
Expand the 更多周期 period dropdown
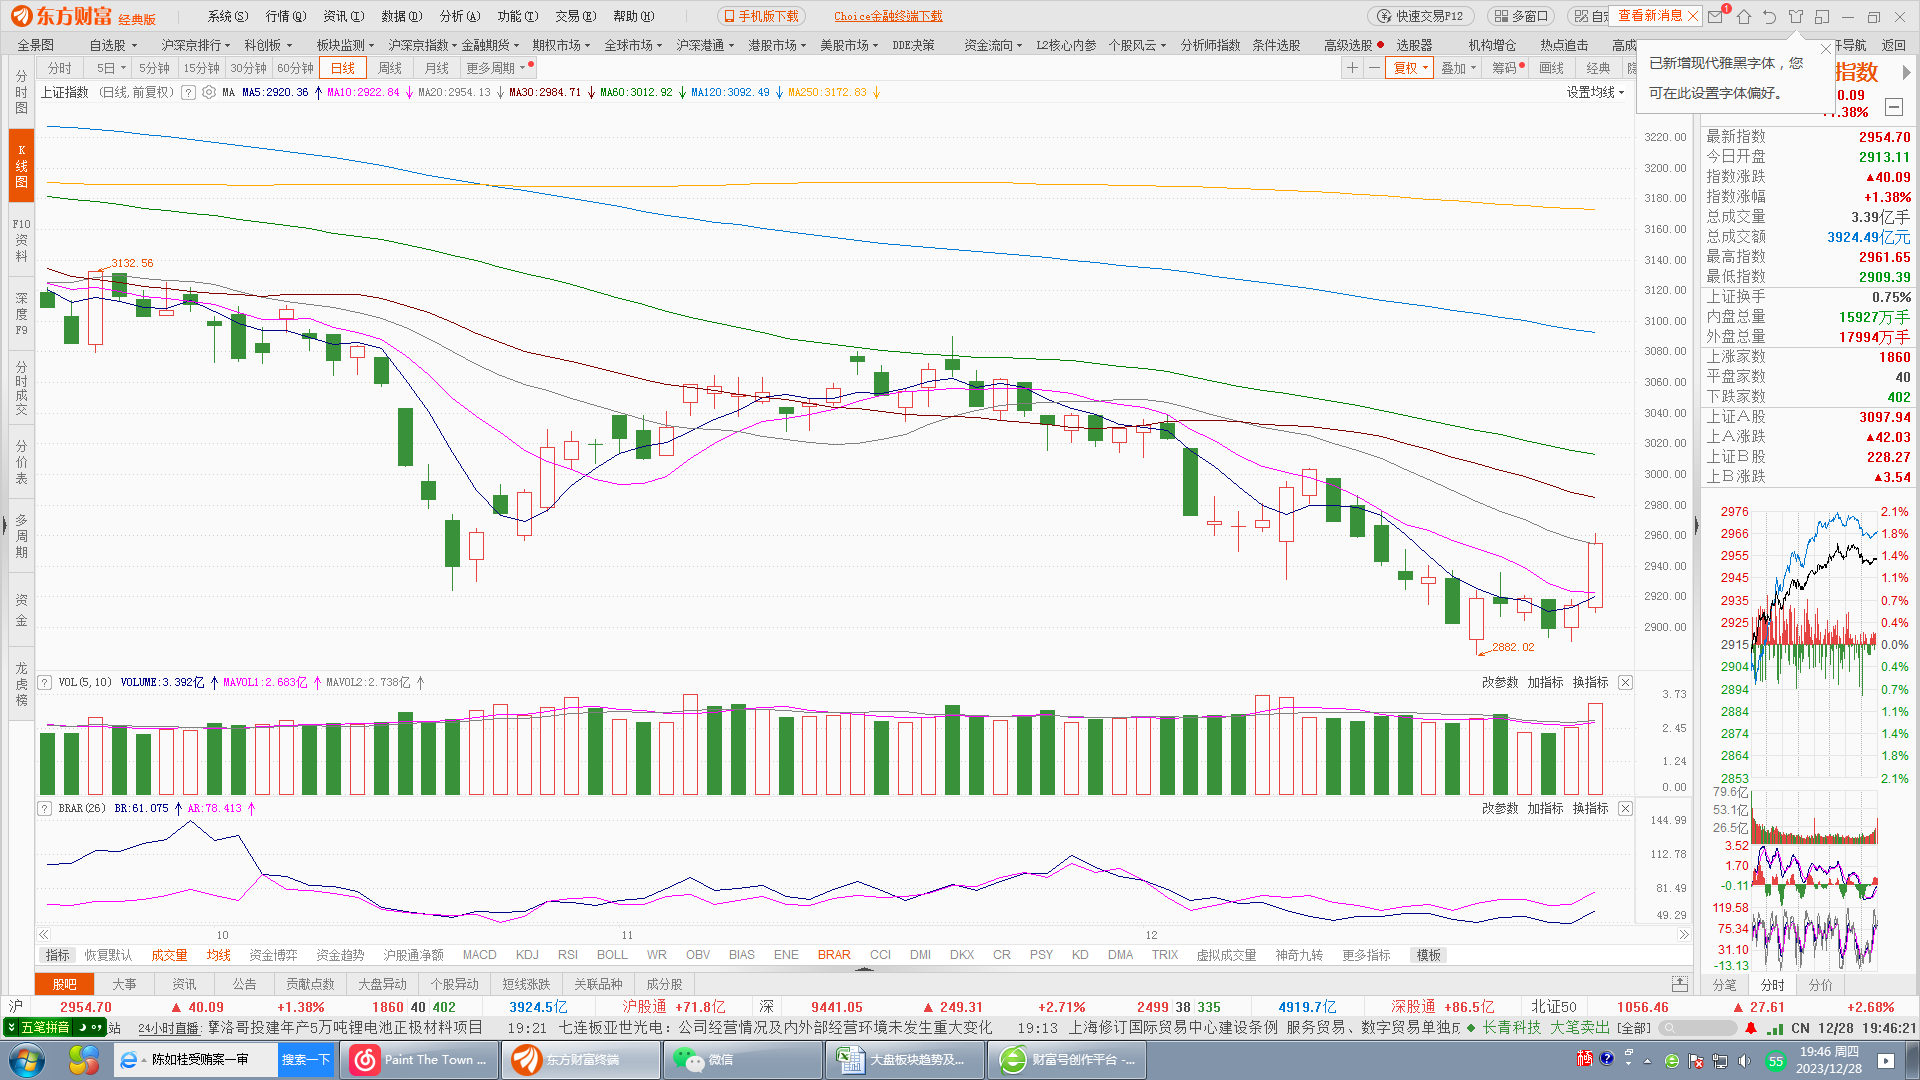pyautogui.click(x=495, y=68)
